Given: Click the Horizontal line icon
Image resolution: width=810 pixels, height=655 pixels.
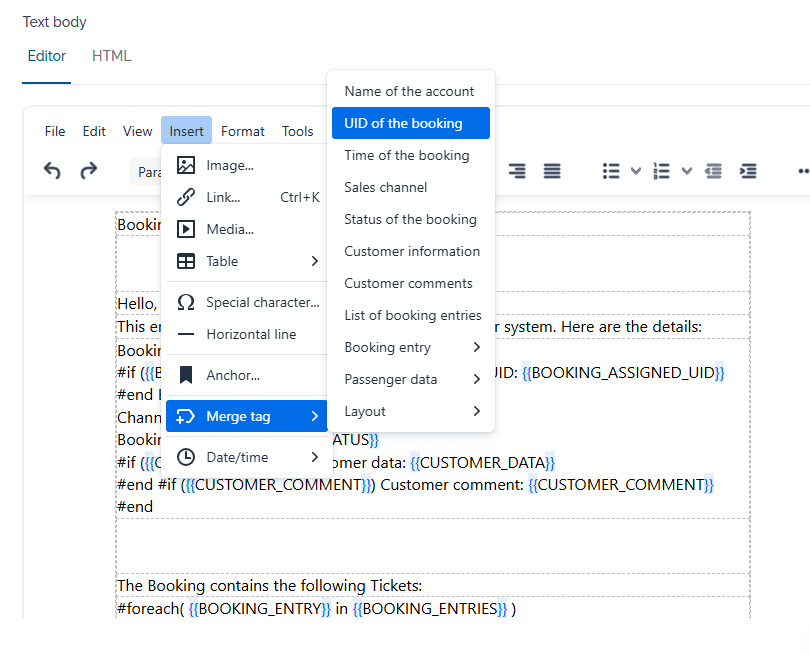Looking at the screenshot, I should click(x=186, y=334).
